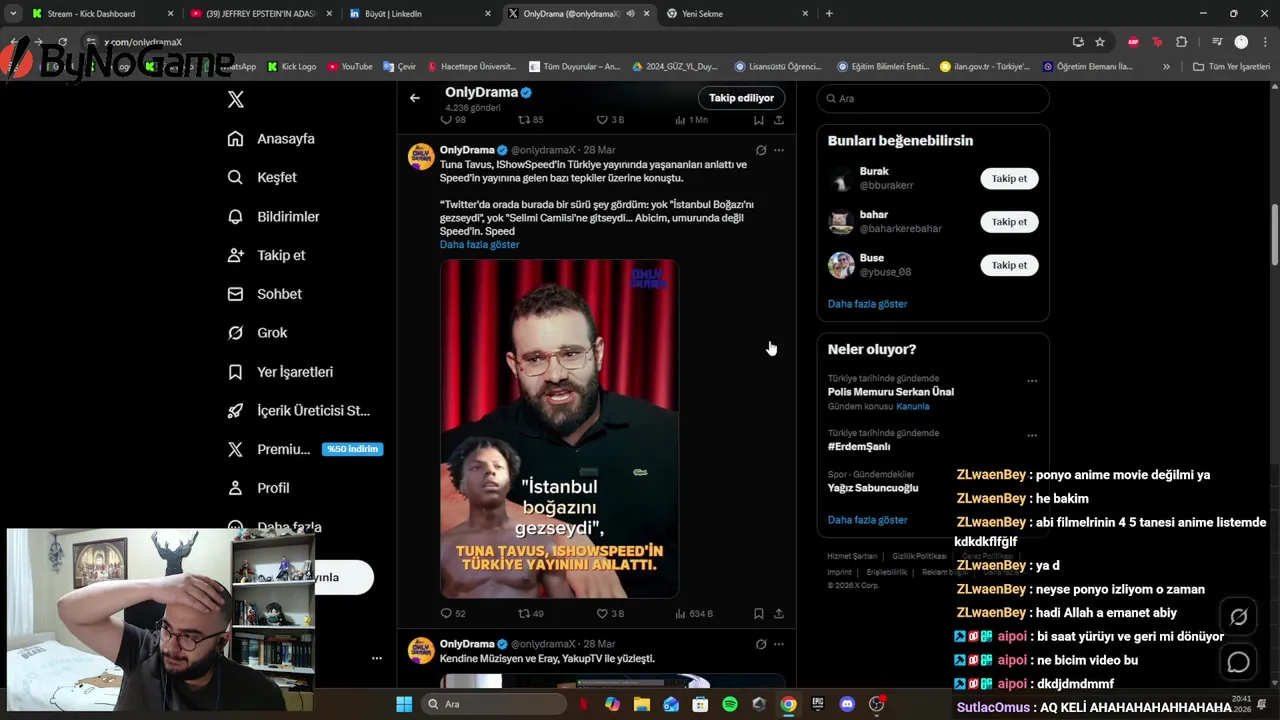Open Yer İşaretleri bookmarks

[x=280, y=372]
